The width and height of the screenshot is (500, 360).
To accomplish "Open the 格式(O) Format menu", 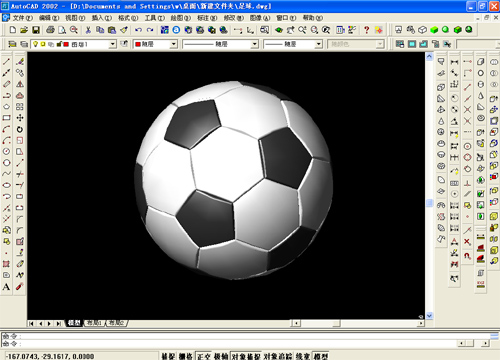I will point(128,18).
